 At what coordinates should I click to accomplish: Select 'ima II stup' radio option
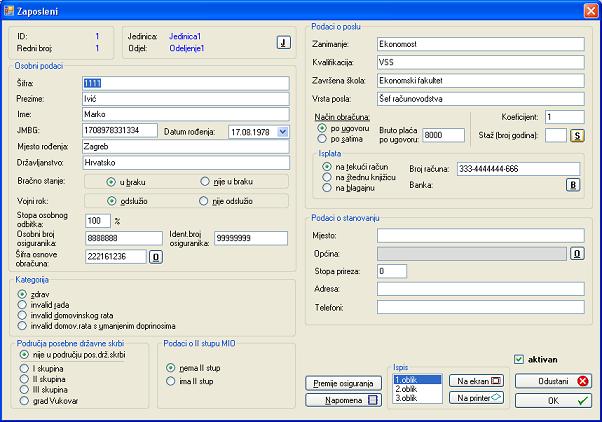171,380
